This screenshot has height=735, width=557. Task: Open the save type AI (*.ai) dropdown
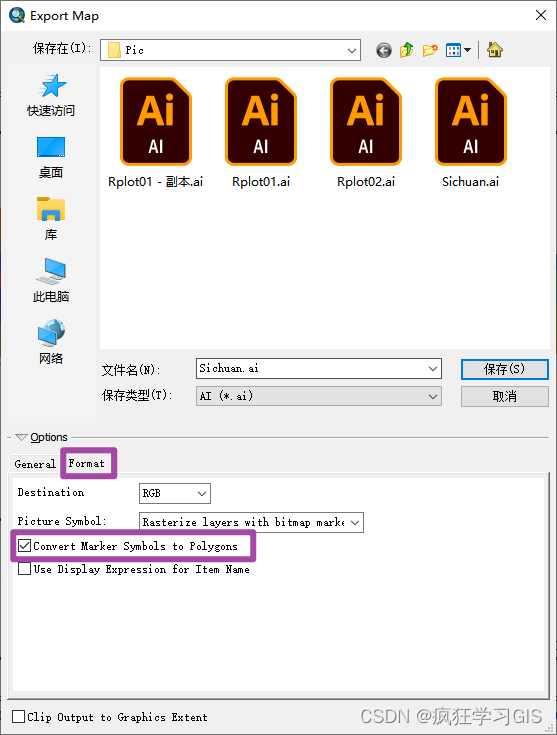point(319,396)
